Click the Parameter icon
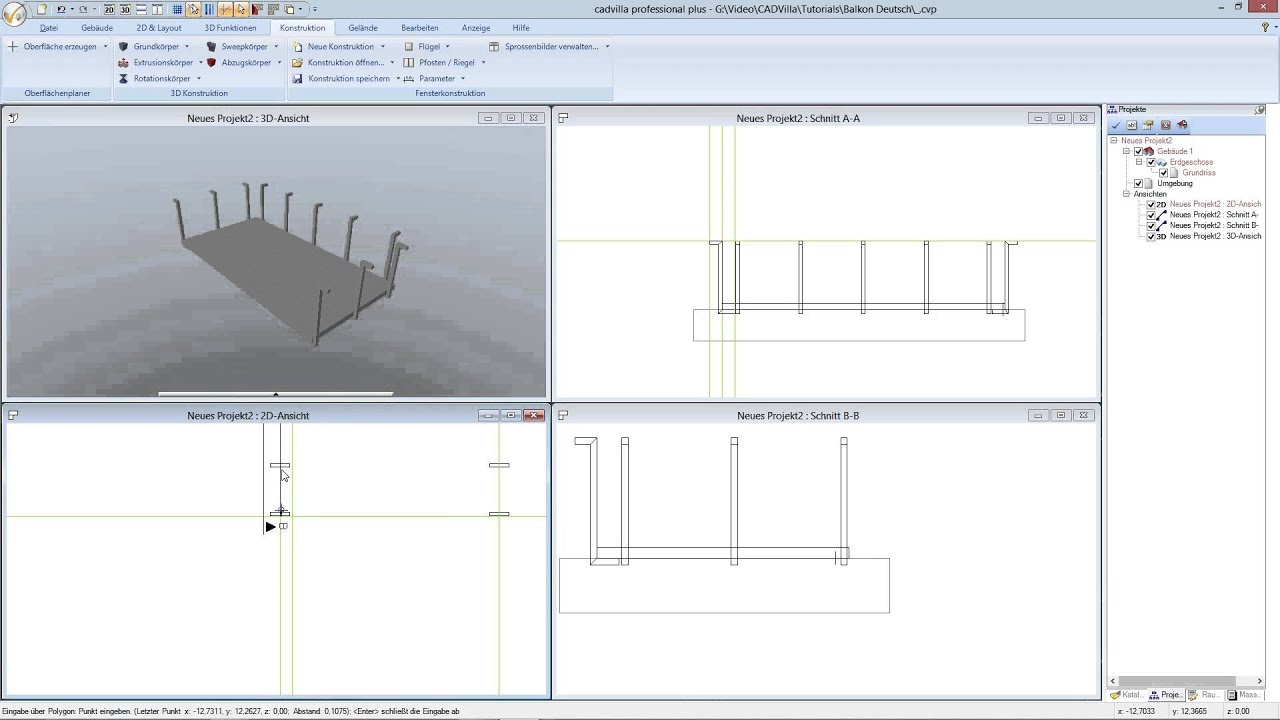The width and height of the screenshot is (1280, 720). click(x=408, y=79)
